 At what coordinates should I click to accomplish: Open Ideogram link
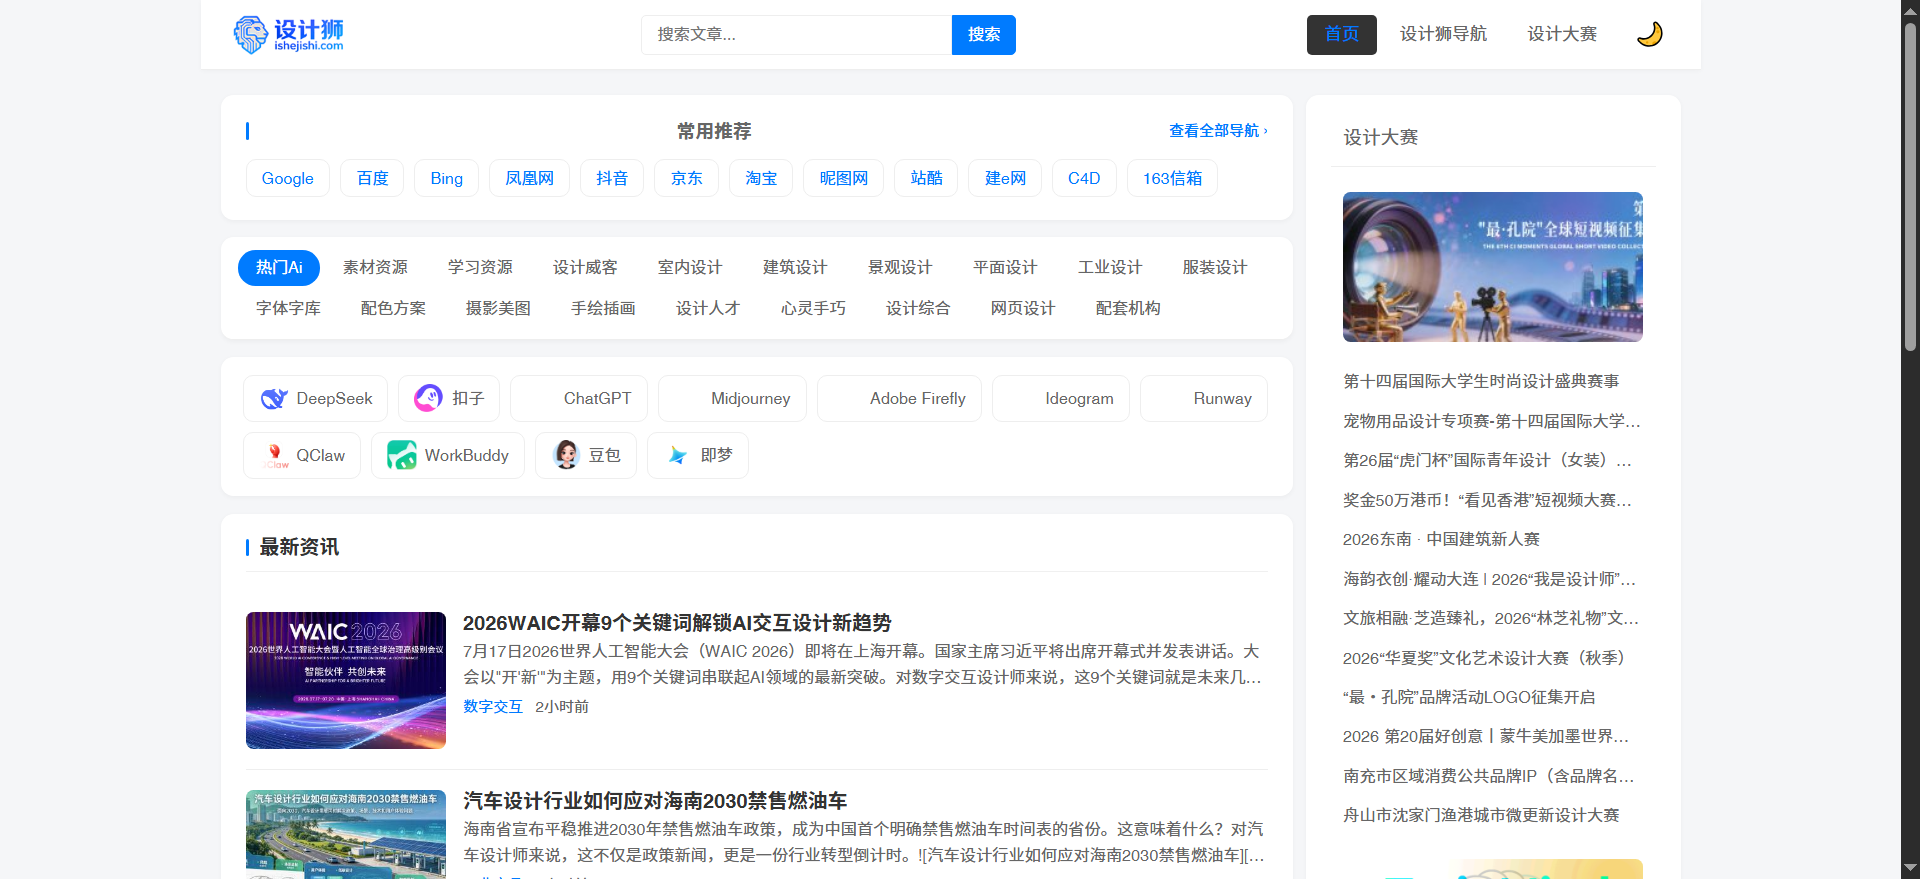(x=1061, y=398)
